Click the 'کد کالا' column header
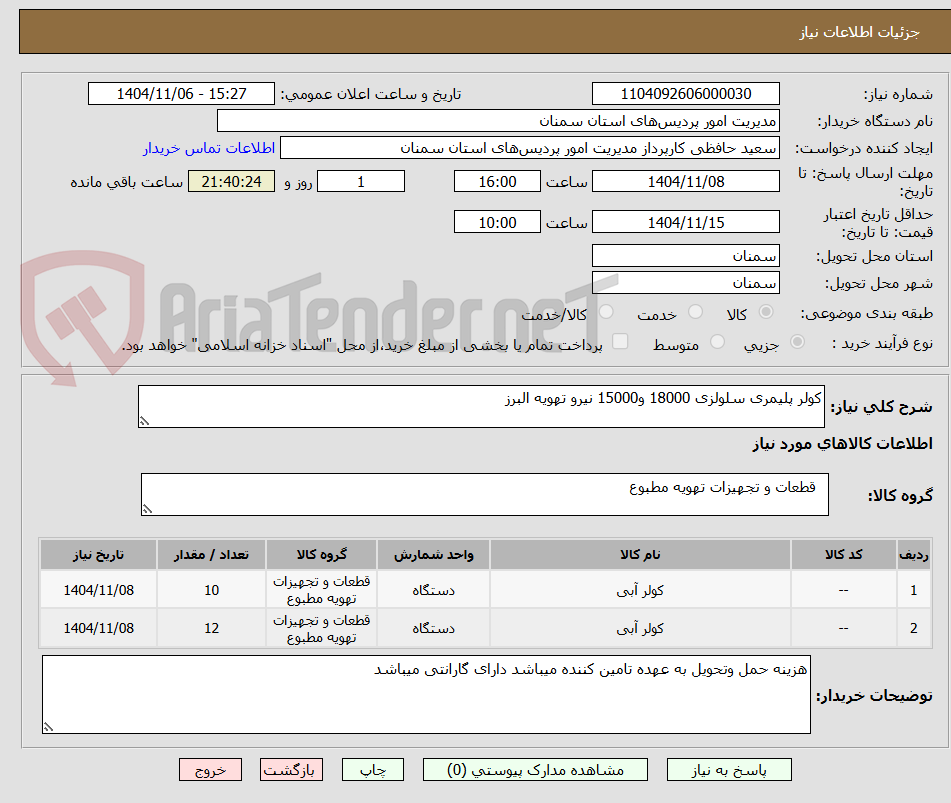The height and width of the screenshot is (803, 951). click(x=843, y=554)
